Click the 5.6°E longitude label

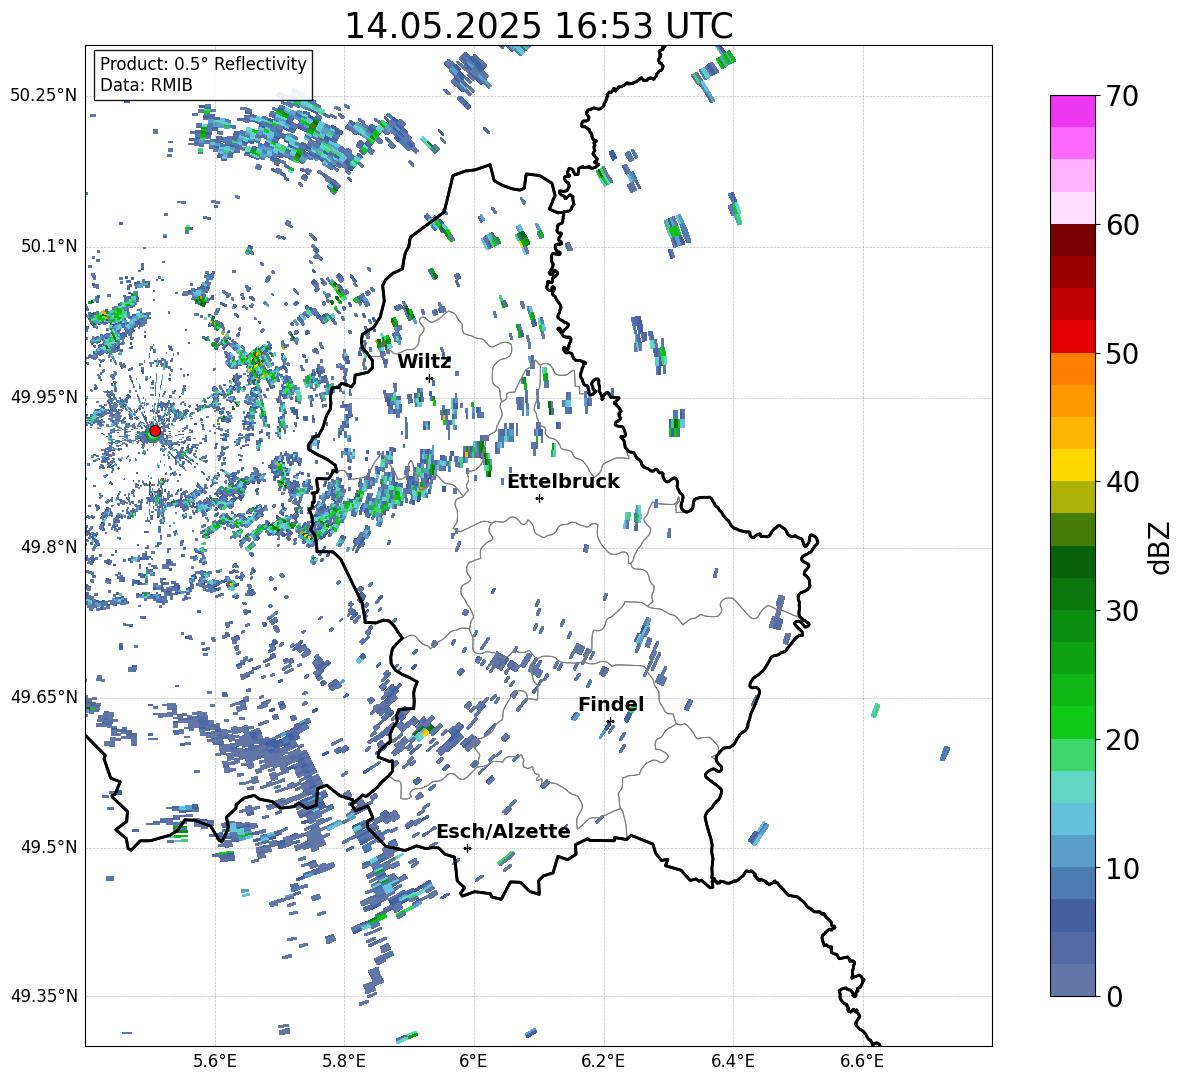click(x=215, y=1061)
